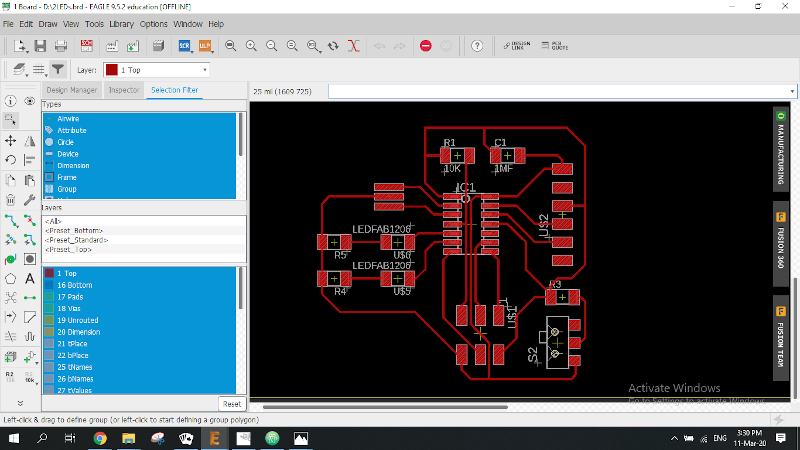Select the Text tool
Viewport: 800px width, 450px height.
pyautogui.click(x=30, y=279)
